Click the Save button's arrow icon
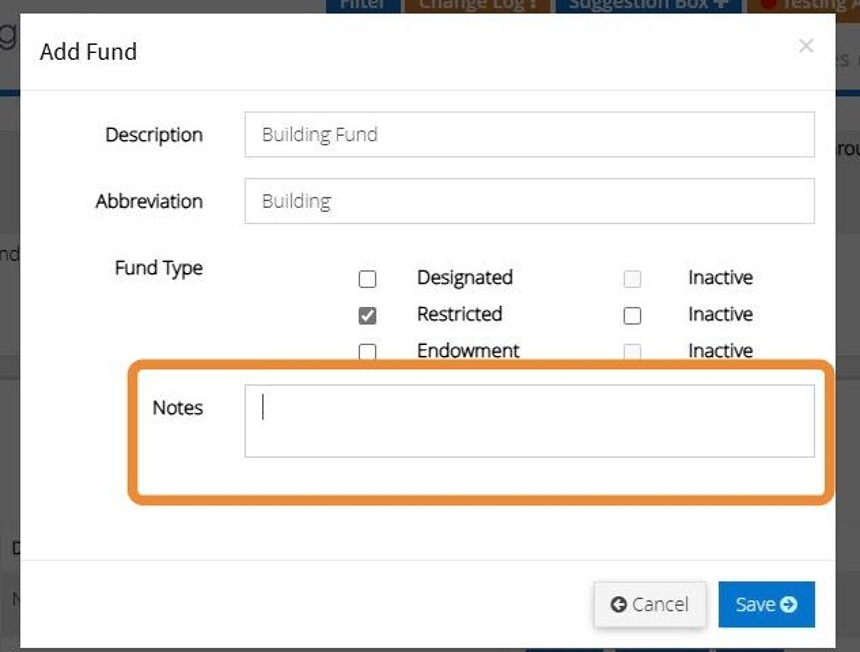The height and width of the screenshot is (652, 860). 789,604
